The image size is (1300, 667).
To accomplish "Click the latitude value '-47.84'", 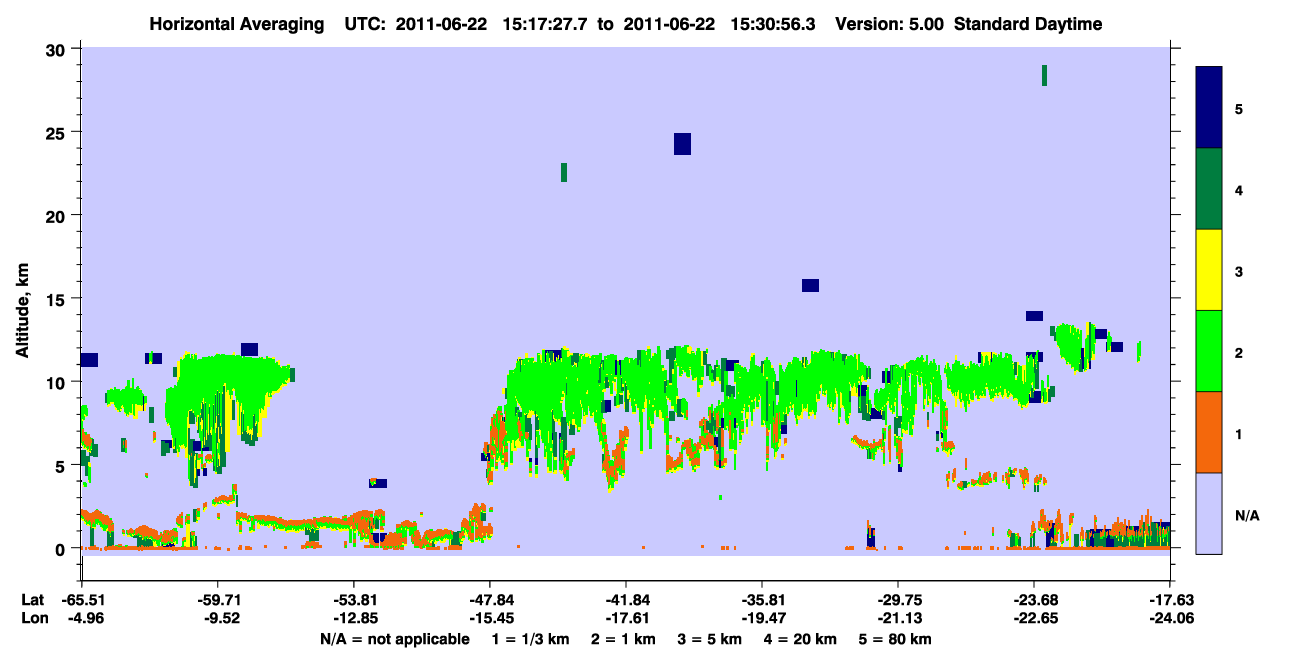I will (490, 600).
